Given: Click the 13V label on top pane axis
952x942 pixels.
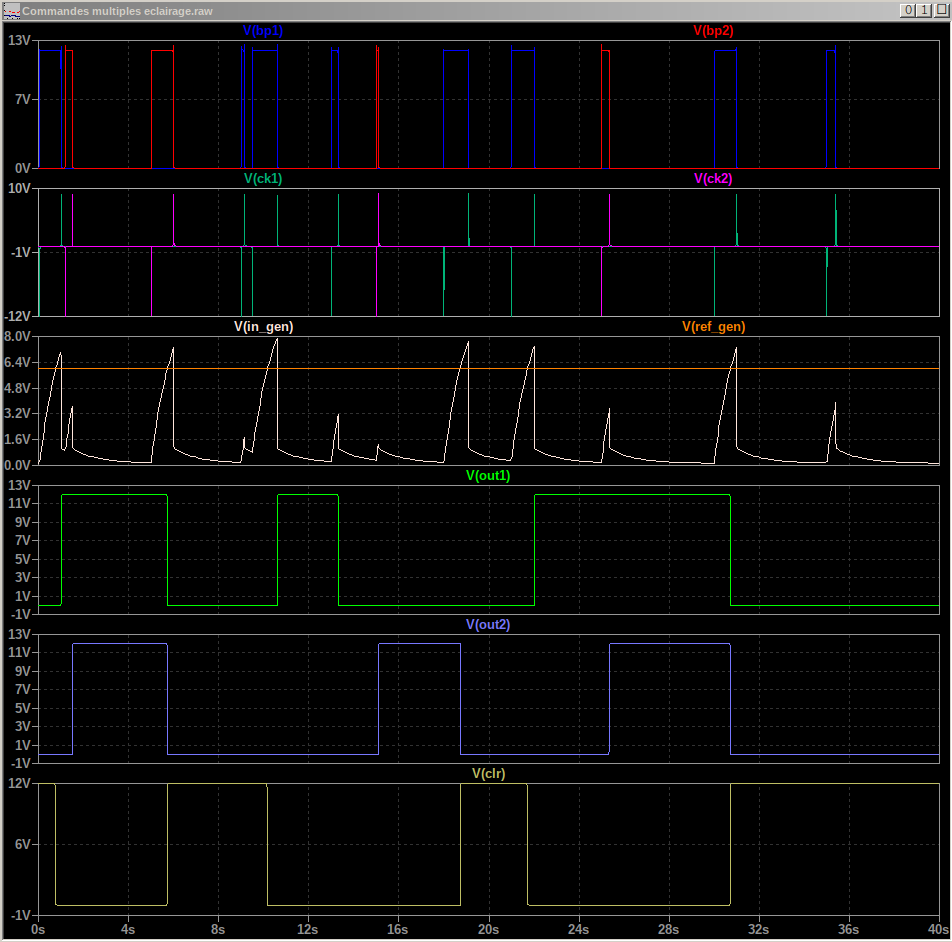Looking at the screenshot, I should pyautogui.click(x=20, y=41).
